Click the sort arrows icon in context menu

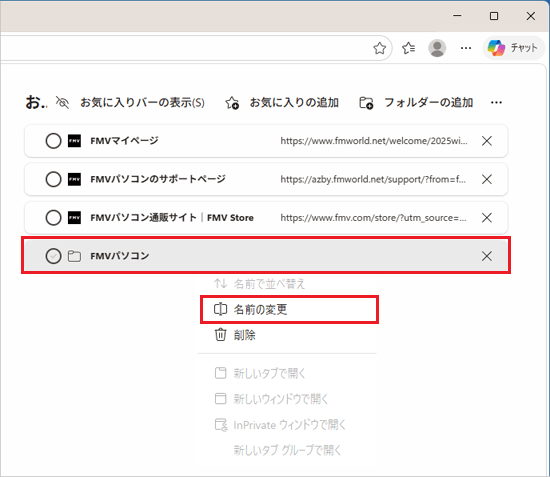(221, 283)
